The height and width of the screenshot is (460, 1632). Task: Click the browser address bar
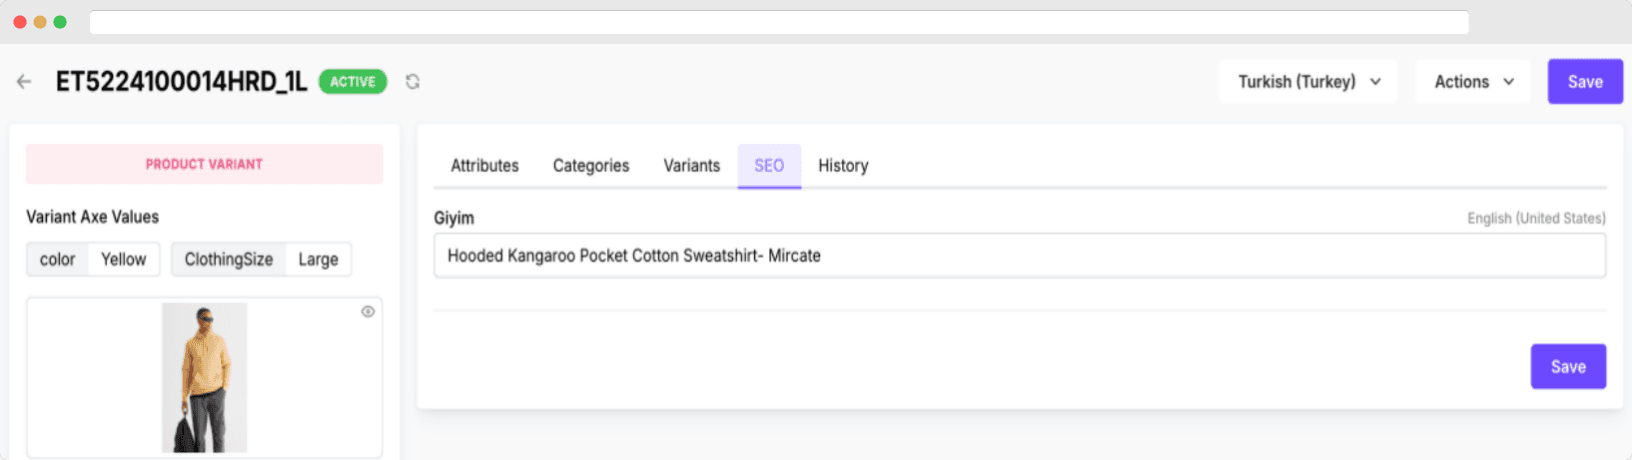click(x=778, y=22)
